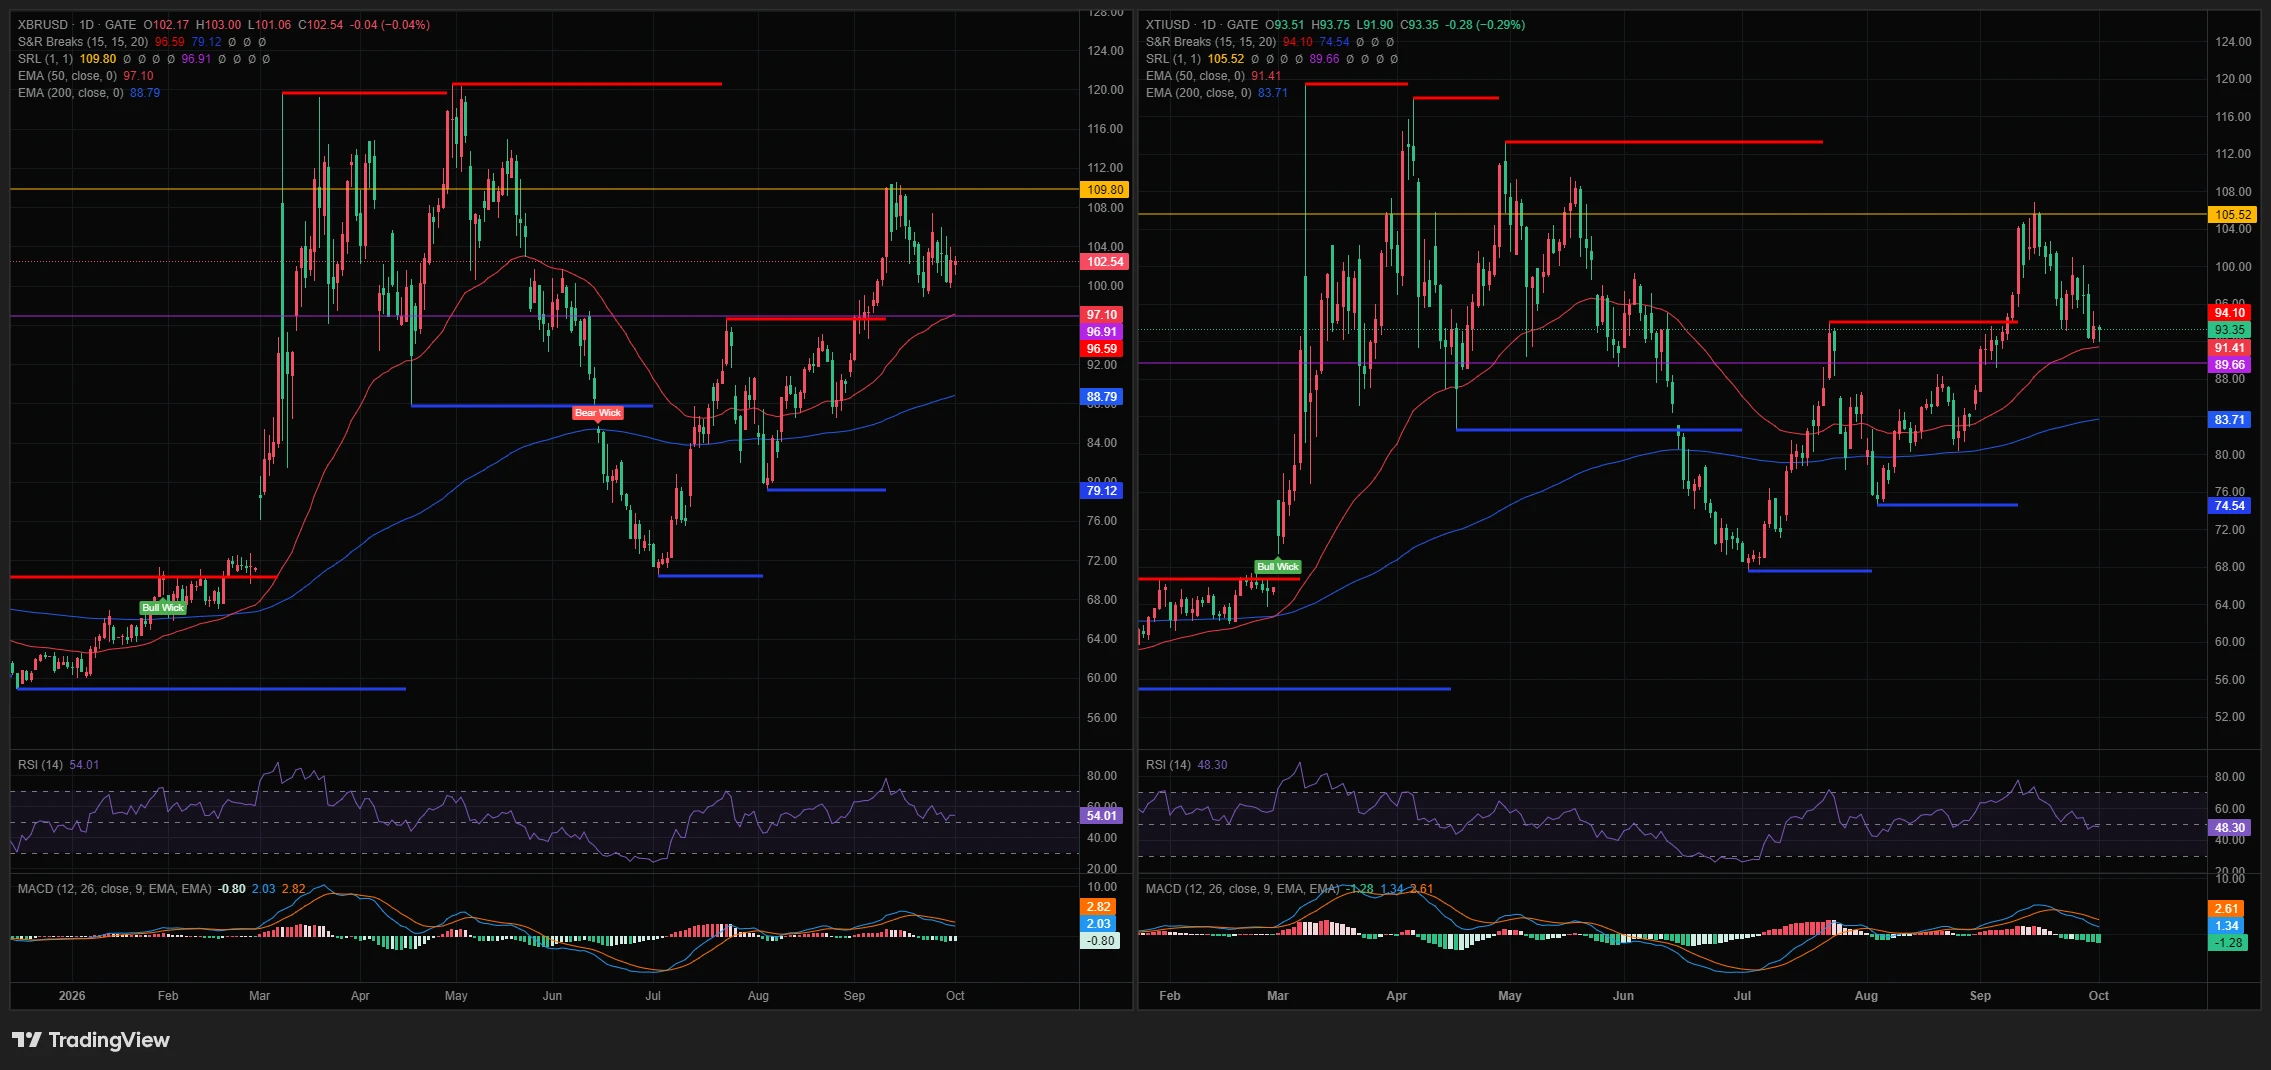The height and width of the screenshot is (1070, 2271).
Task: Click the blue 74.54 support price label
Action: (2230, 506)
